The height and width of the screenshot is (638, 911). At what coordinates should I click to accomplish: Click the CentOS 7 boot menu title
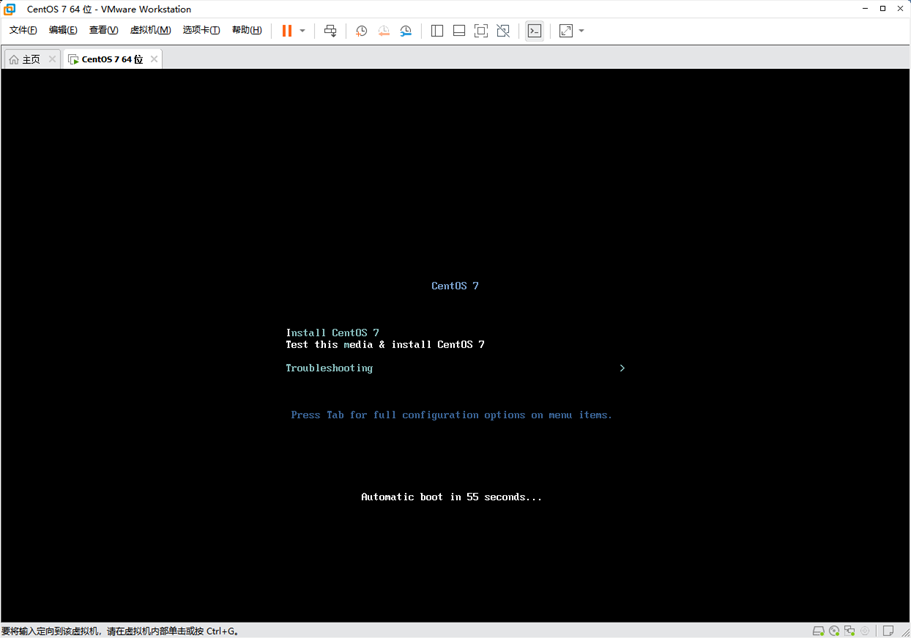(x=455, y=286)
